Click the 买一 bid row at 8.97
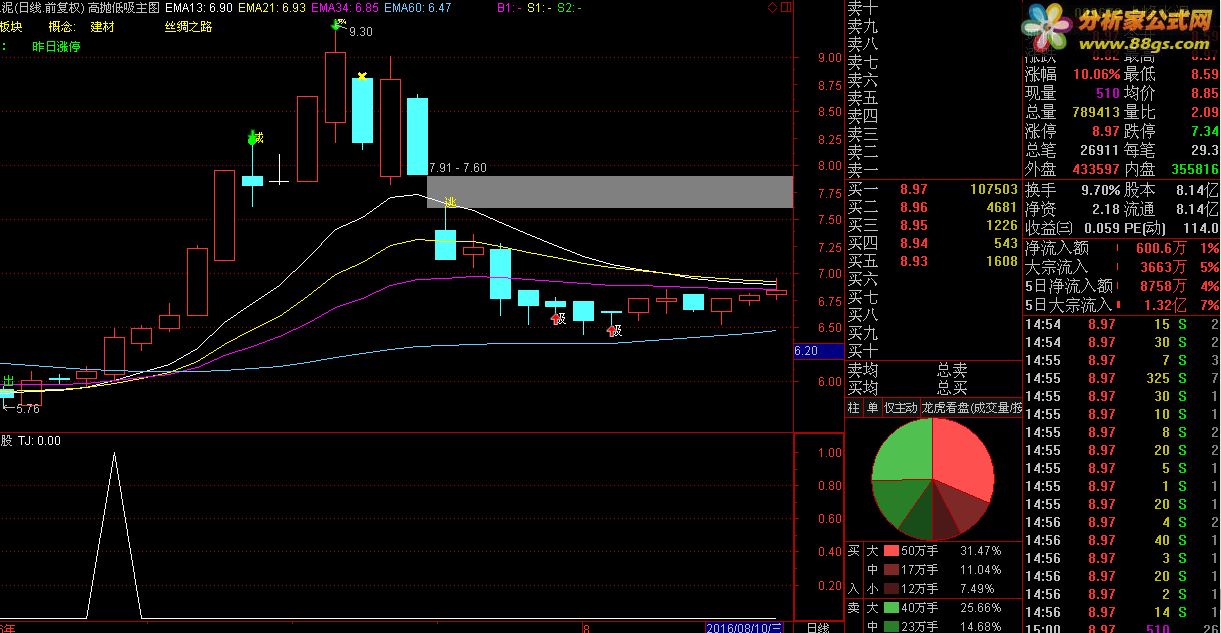The width and height of the screenshot is (1221, 633). tap(933, 189)
